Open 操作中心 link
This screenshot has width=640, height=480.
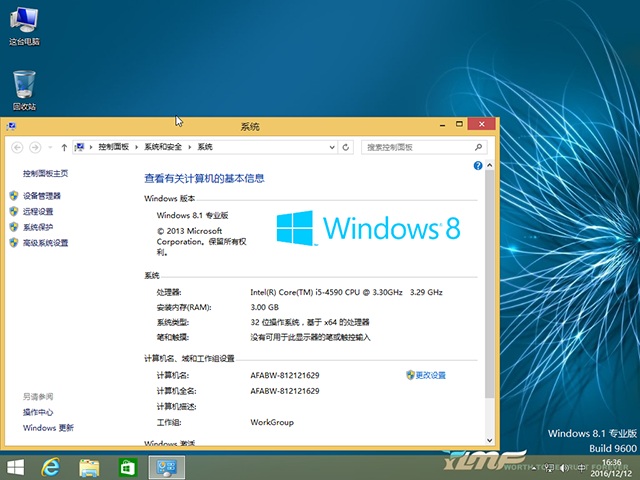38,412
